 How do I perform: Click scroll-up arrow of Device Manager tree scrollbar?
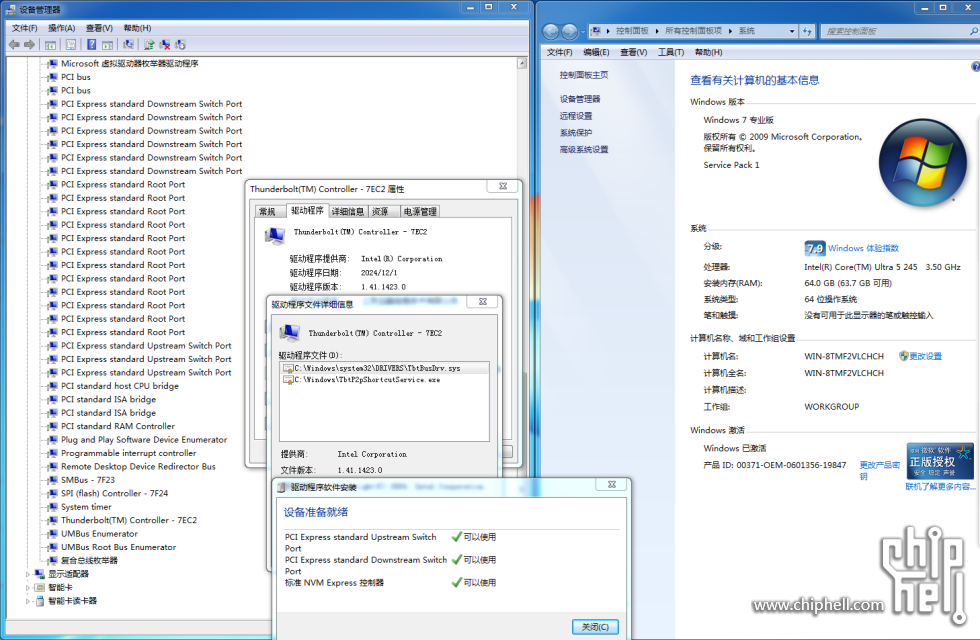pos(522,63)
